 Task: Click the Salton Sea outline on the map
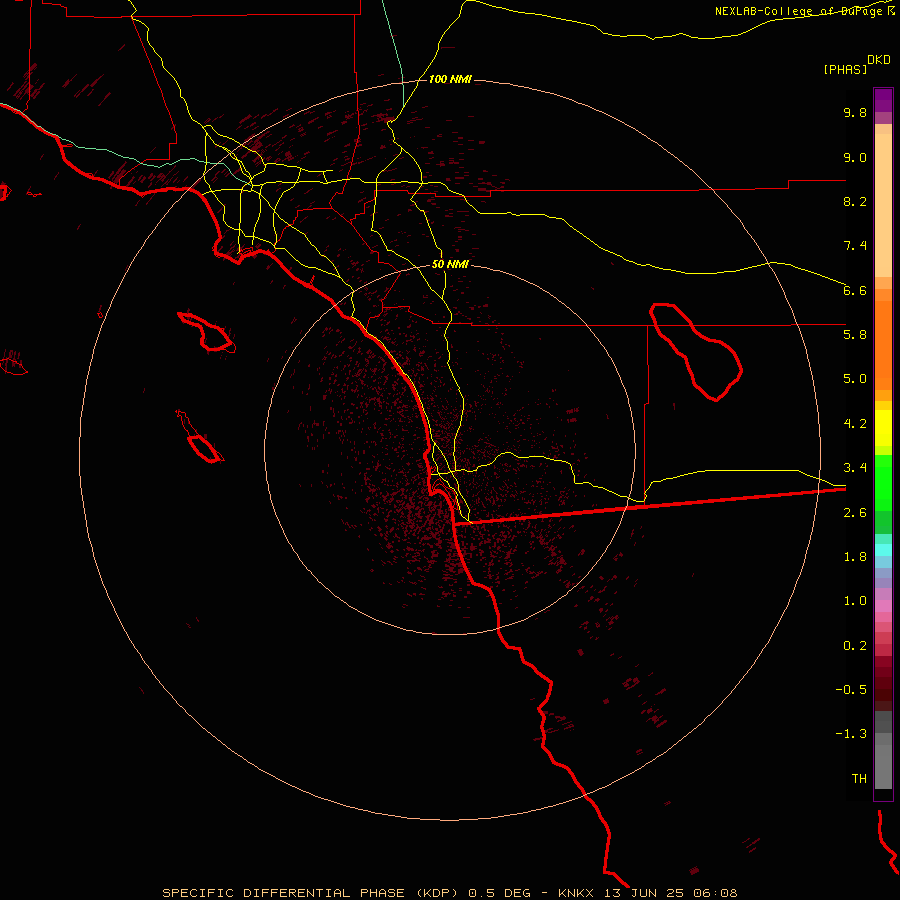(x=696, y=351)
